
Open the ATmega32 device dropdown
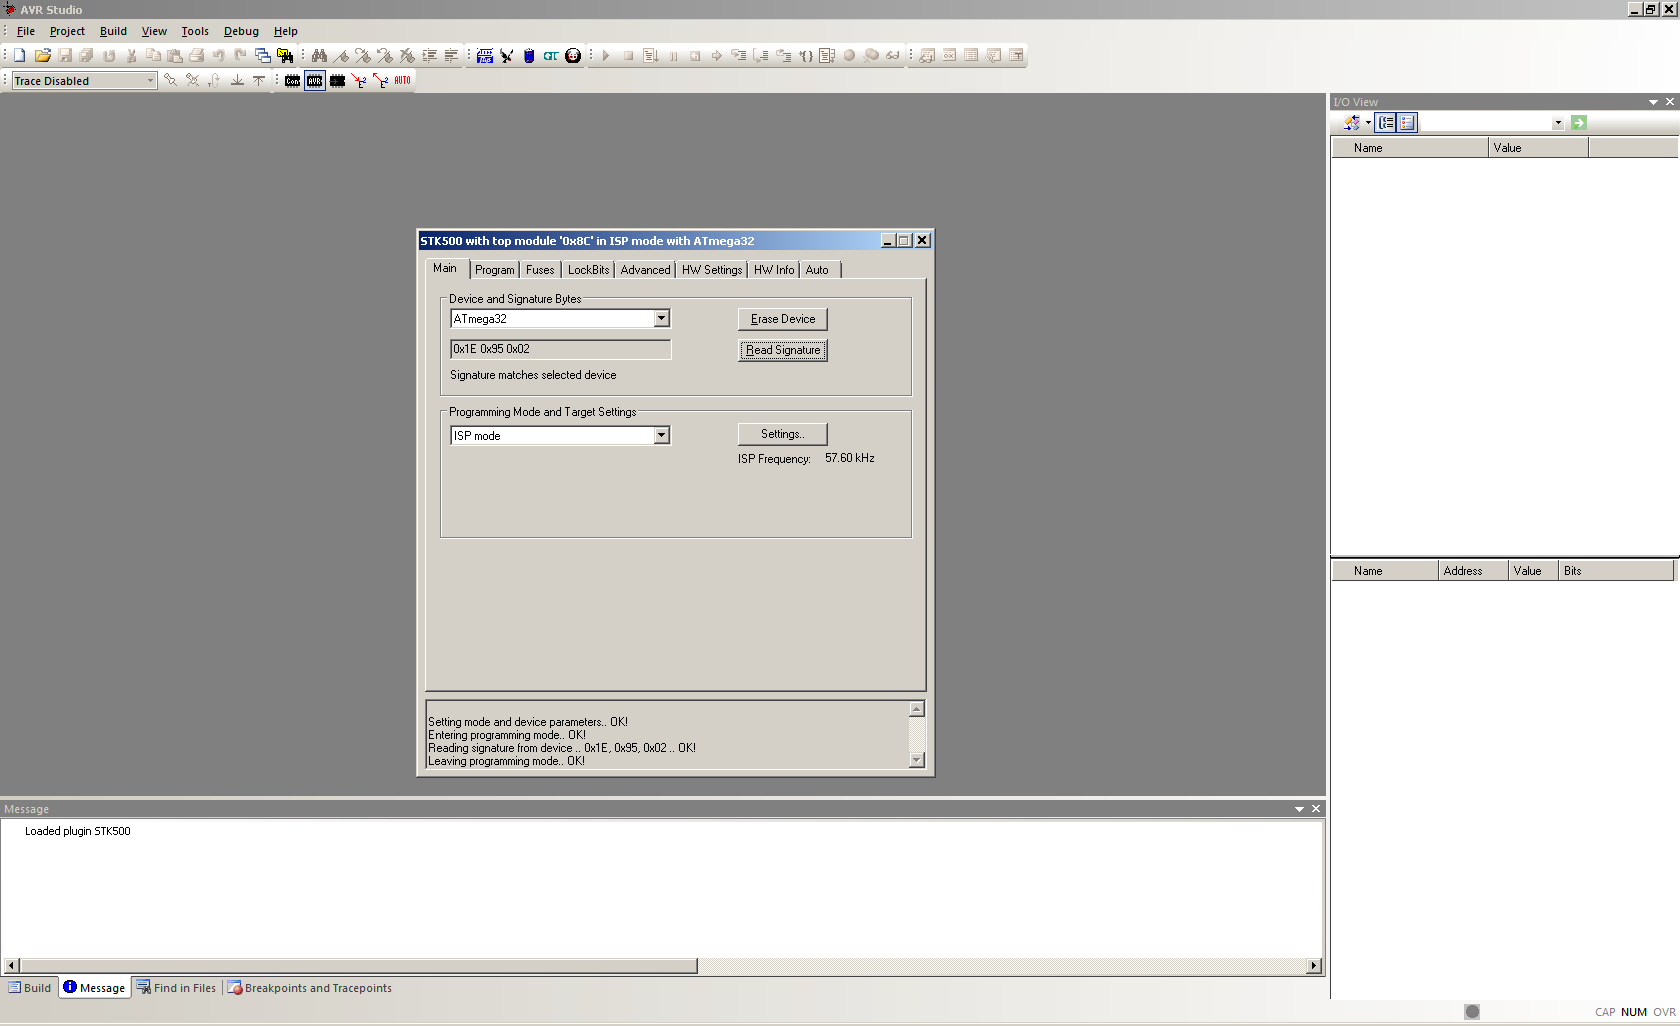point(661,318)
